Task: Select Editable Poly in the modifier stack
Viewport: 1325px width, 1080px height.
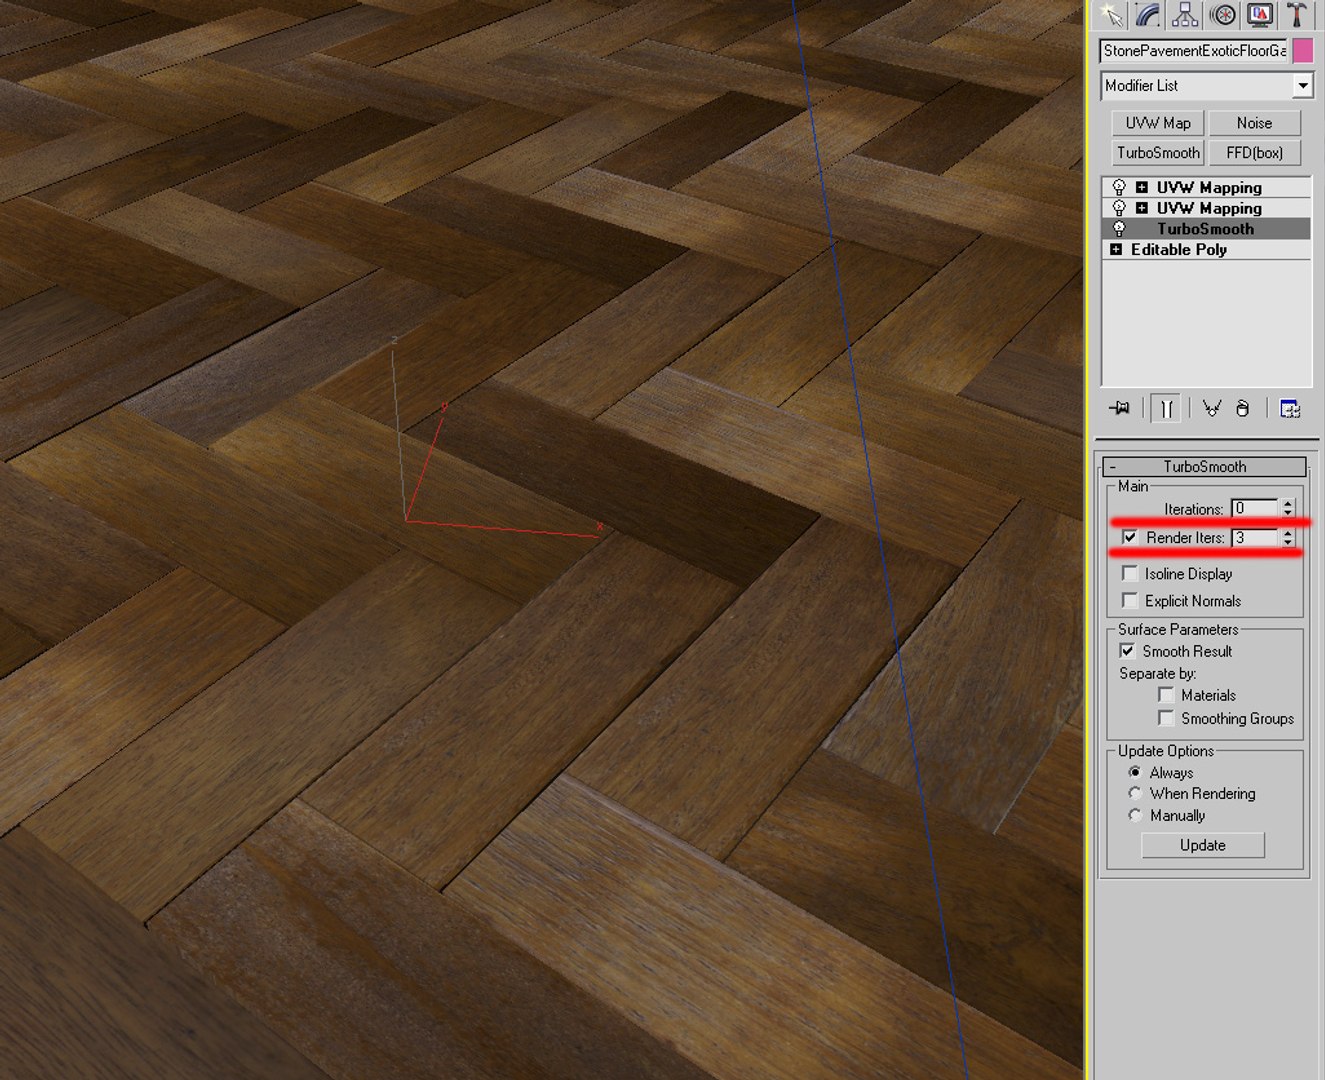Action: coord(1178,250)
